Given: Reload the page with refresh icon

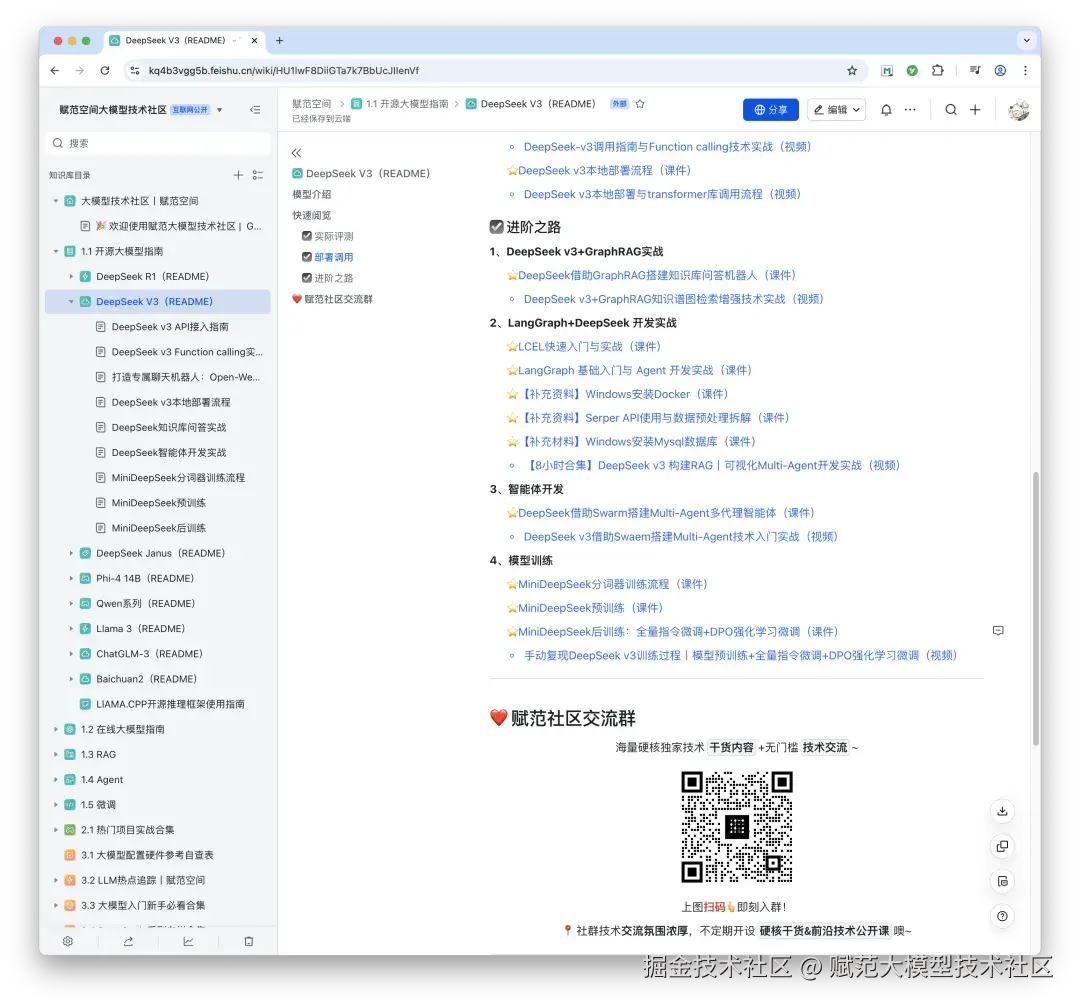Looking at the screenshot, I should tap(105, 70).
